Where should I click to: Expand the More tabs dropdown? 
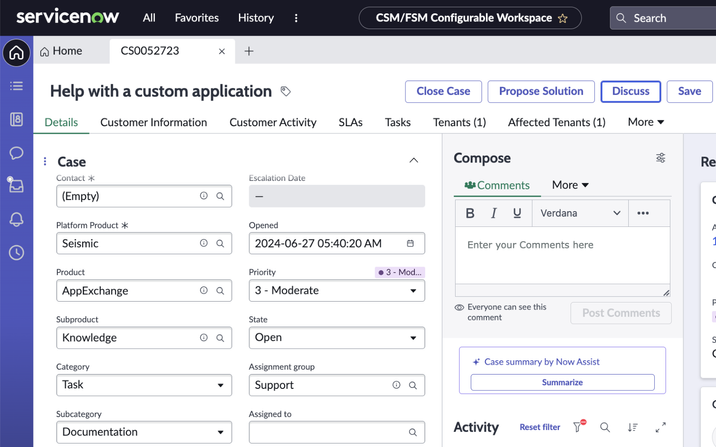click(646, 122)
